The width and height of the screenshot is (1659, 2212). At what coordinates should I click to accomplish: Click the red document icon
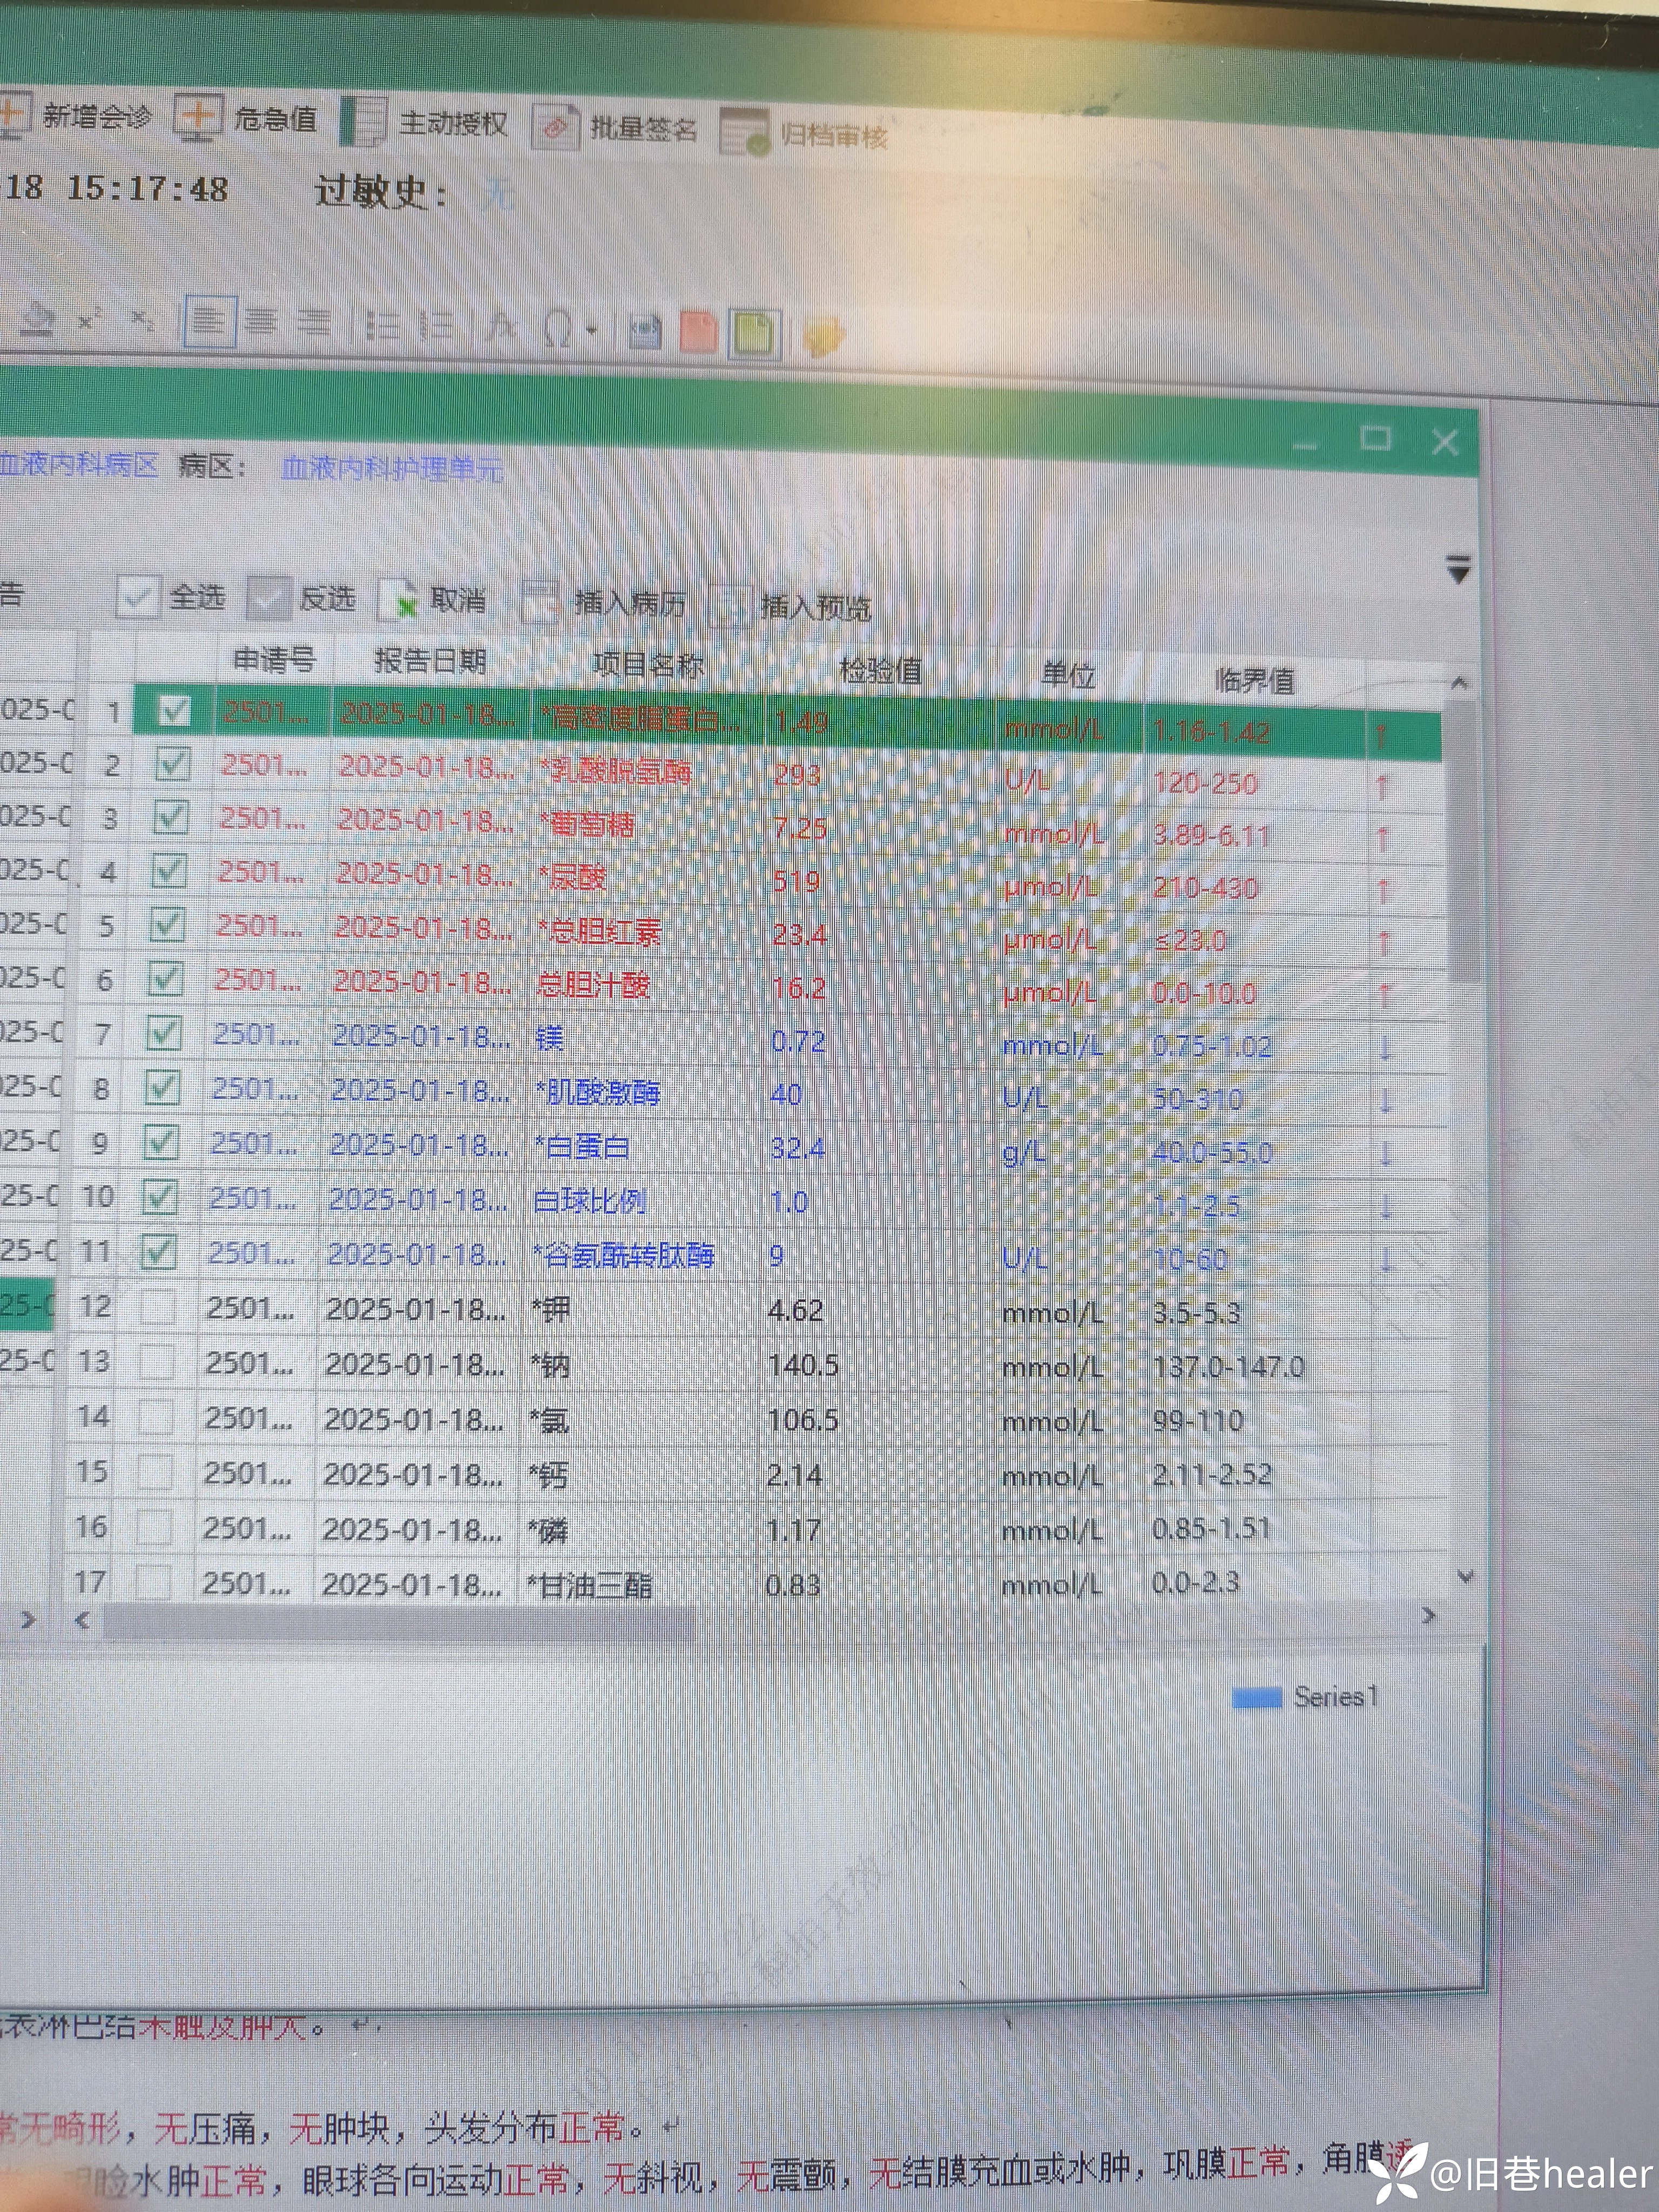pyautogui.click(x=699, y=332)
